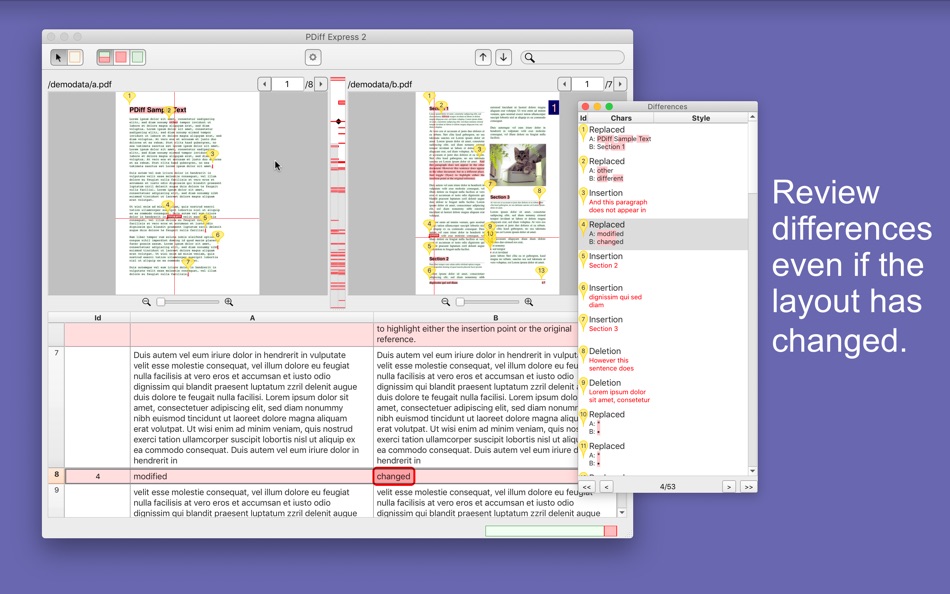Image resolution: width=950 pixels, height=594 pixels.
Task: Click marker 13 pin on b.pdf page
Action: (541, 272)
